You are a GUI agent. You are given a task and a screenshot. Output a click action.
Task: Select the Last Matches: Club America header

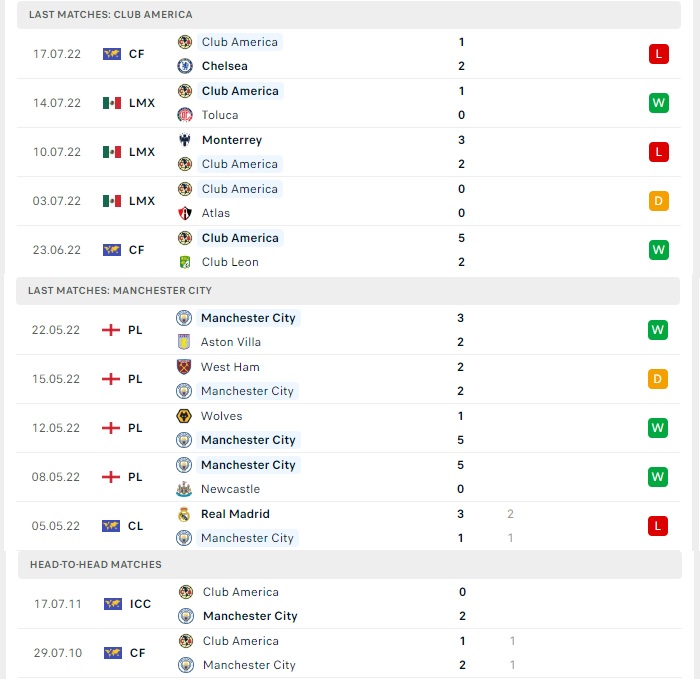coord(349,15)
